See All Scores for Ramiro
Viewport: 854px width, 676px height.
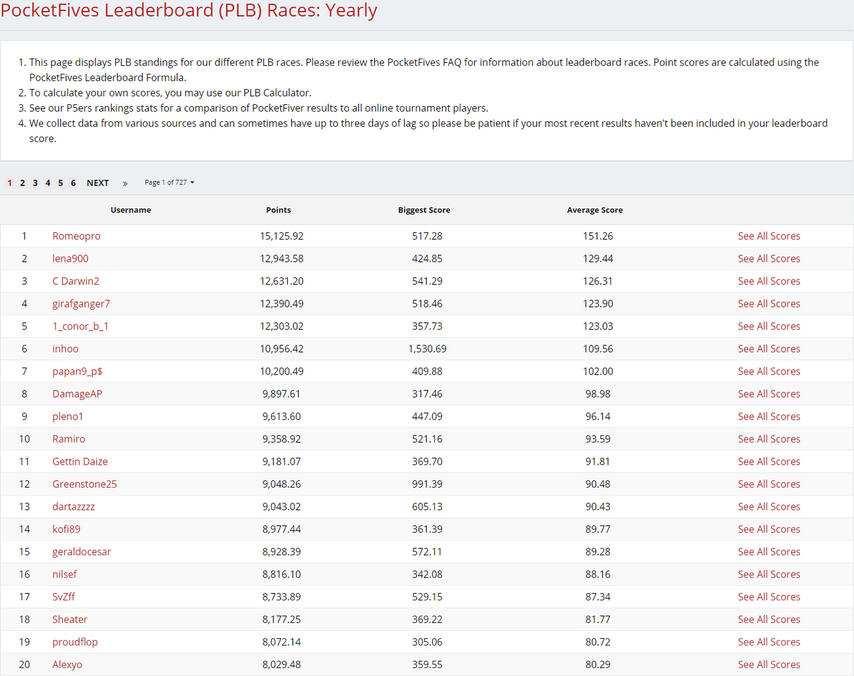[x=769, y=439]
